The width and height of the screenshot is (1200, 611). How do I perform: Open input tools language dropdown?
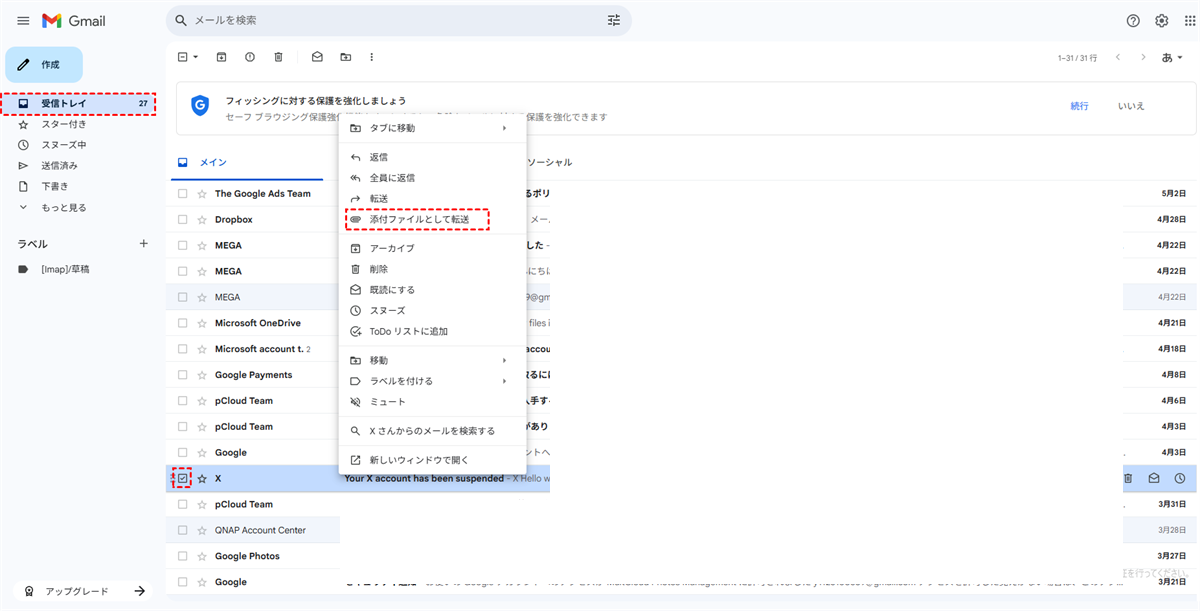pos(1172,57)
